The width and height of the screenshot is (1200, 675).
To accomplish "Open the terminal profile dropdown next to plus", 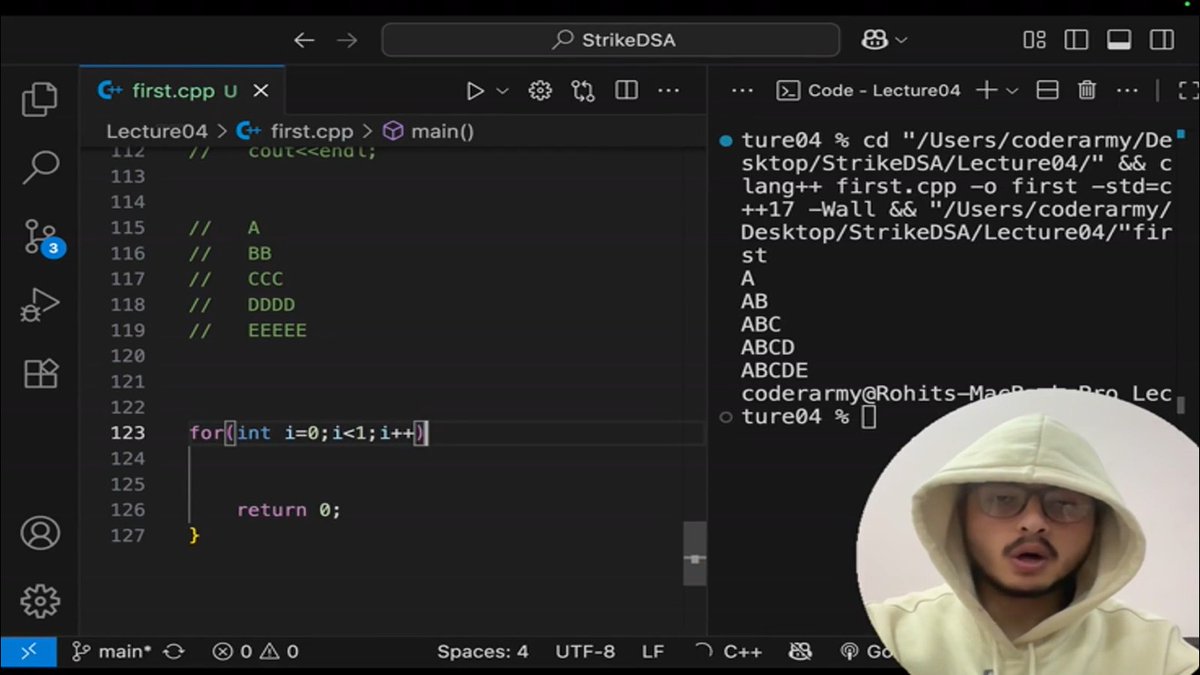I will click(x=1014, y=90).
